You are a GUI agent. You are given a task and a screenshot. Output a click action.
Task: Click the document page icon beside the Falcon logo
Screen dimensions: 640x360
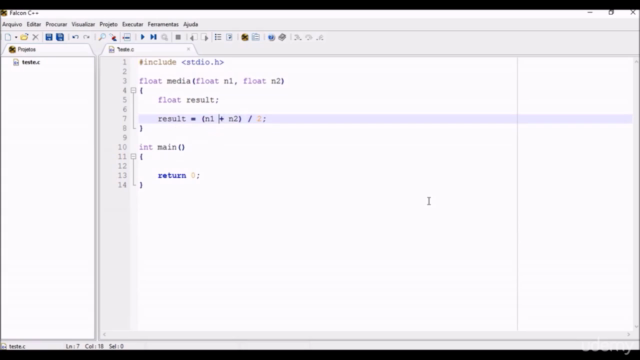coord(256,37)
